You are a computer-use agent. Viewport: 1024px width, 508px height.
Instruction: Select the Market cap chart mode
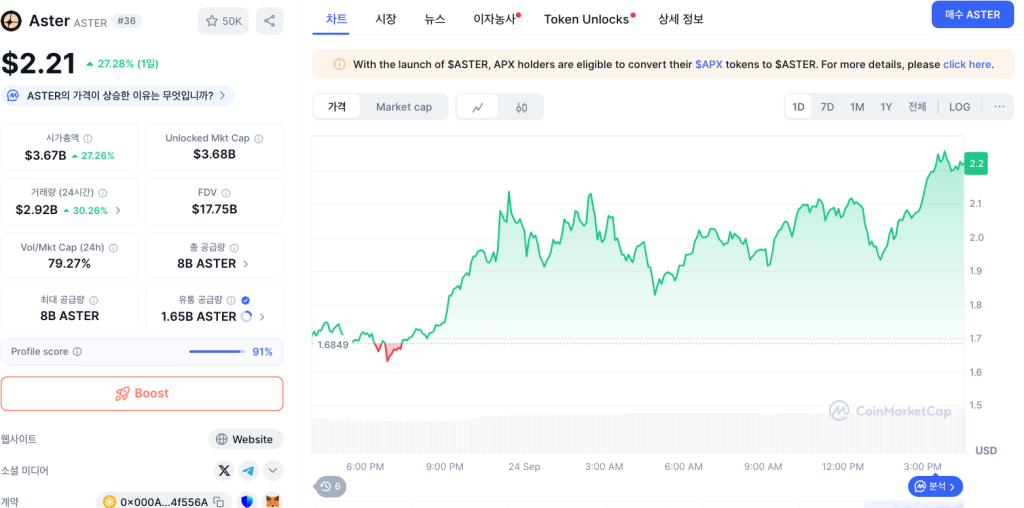404,107
